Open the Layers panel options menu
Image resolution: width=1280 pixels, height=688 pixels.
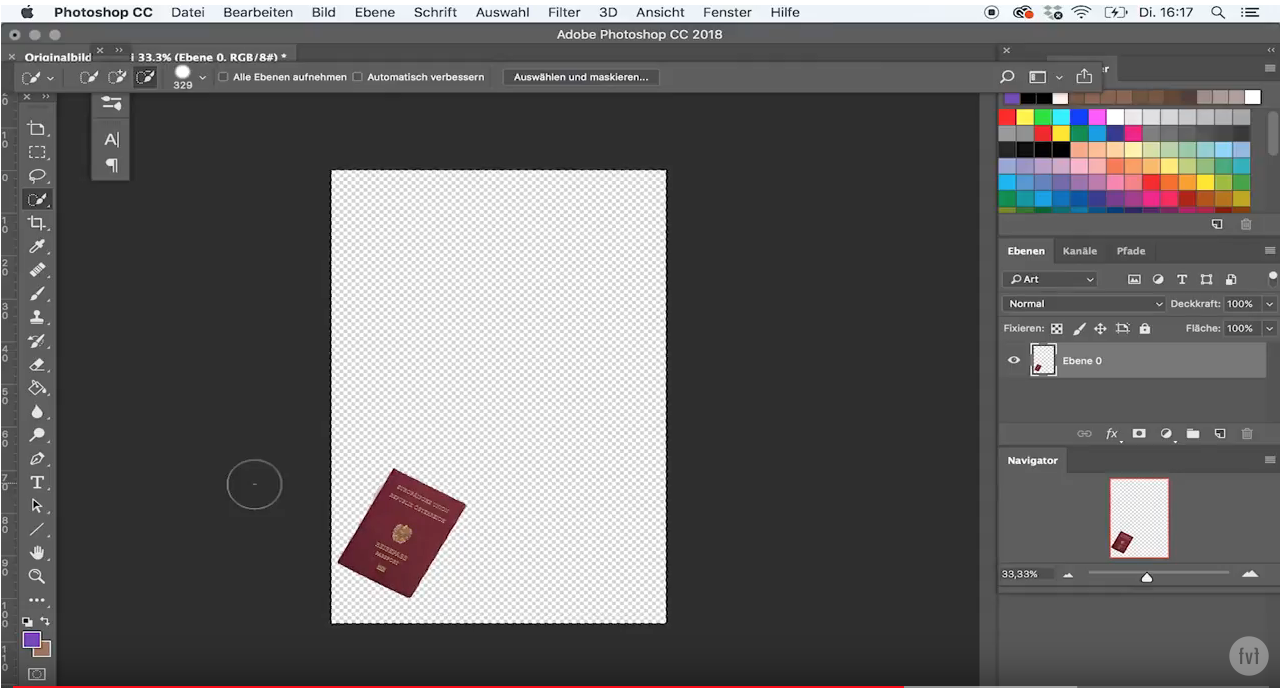(1270, 251)
